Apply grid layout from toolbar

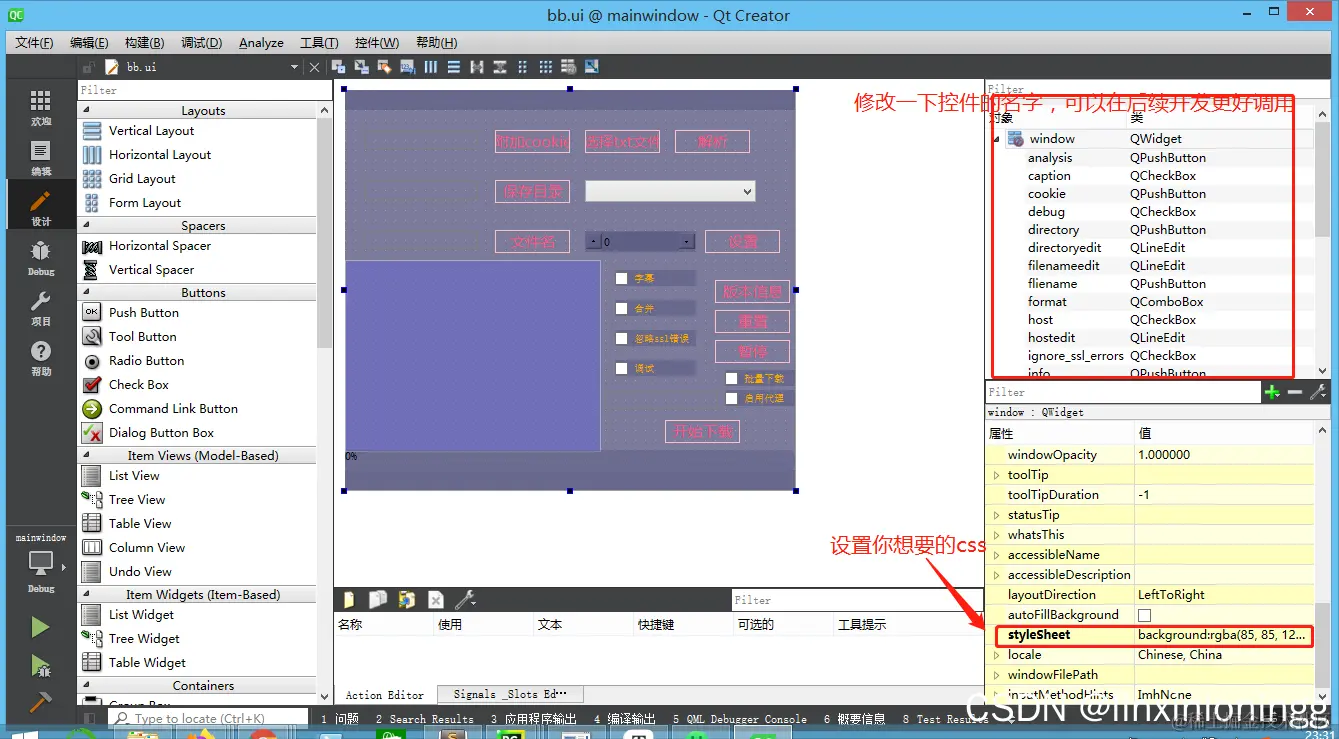pos(546,67)
